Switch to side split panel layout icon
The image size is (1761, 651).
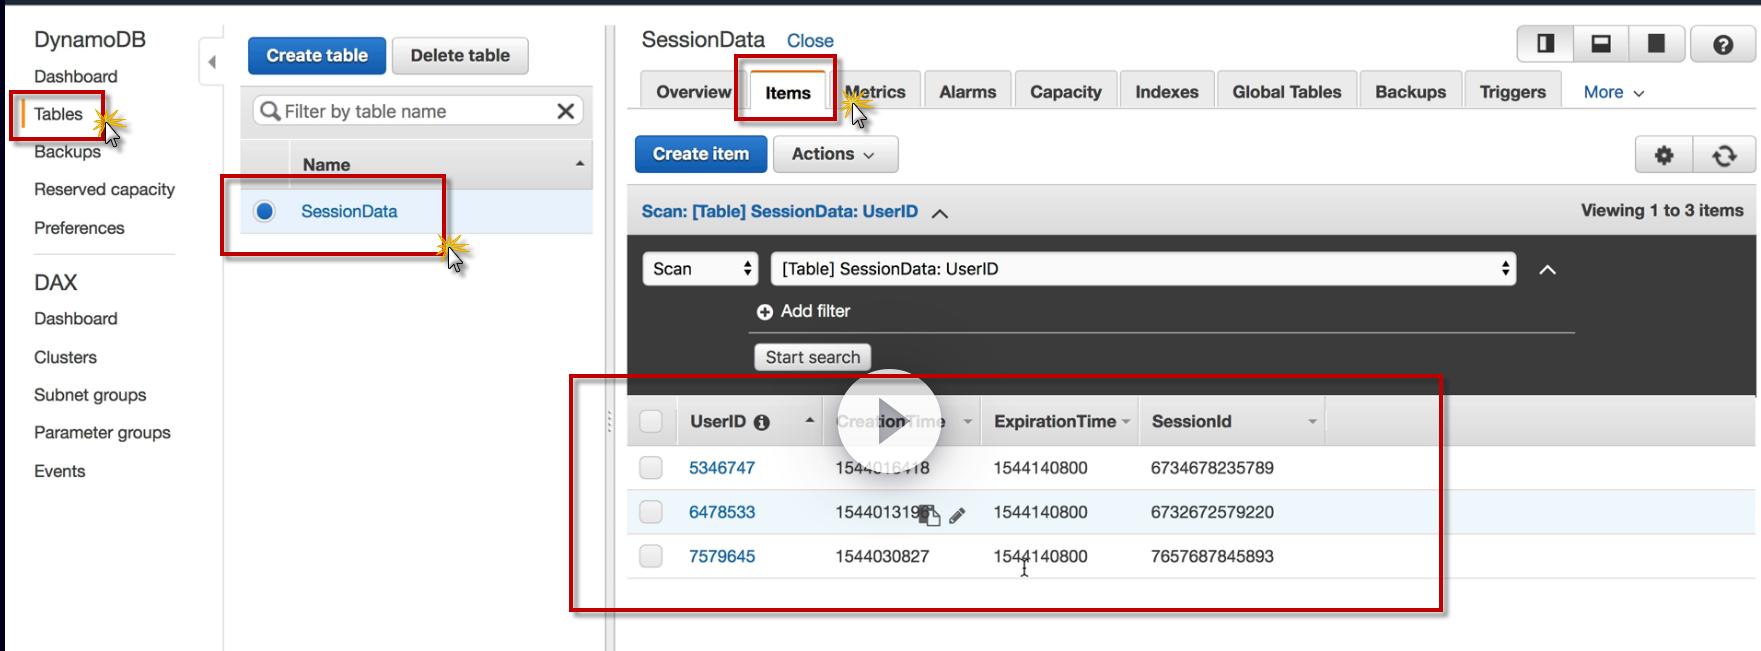coord(1545,44)
